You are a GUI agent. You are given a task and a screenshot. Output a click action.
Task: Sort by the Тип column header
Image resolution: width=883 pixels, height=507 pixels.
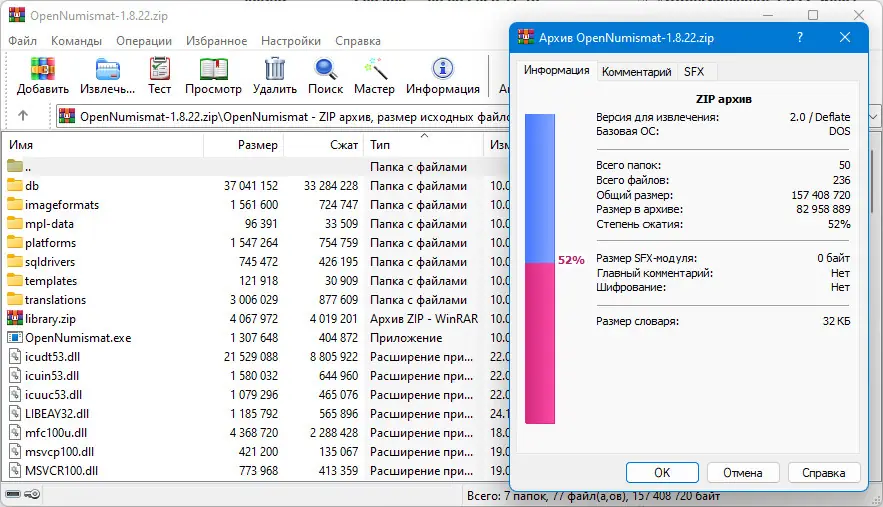(423, 145)
